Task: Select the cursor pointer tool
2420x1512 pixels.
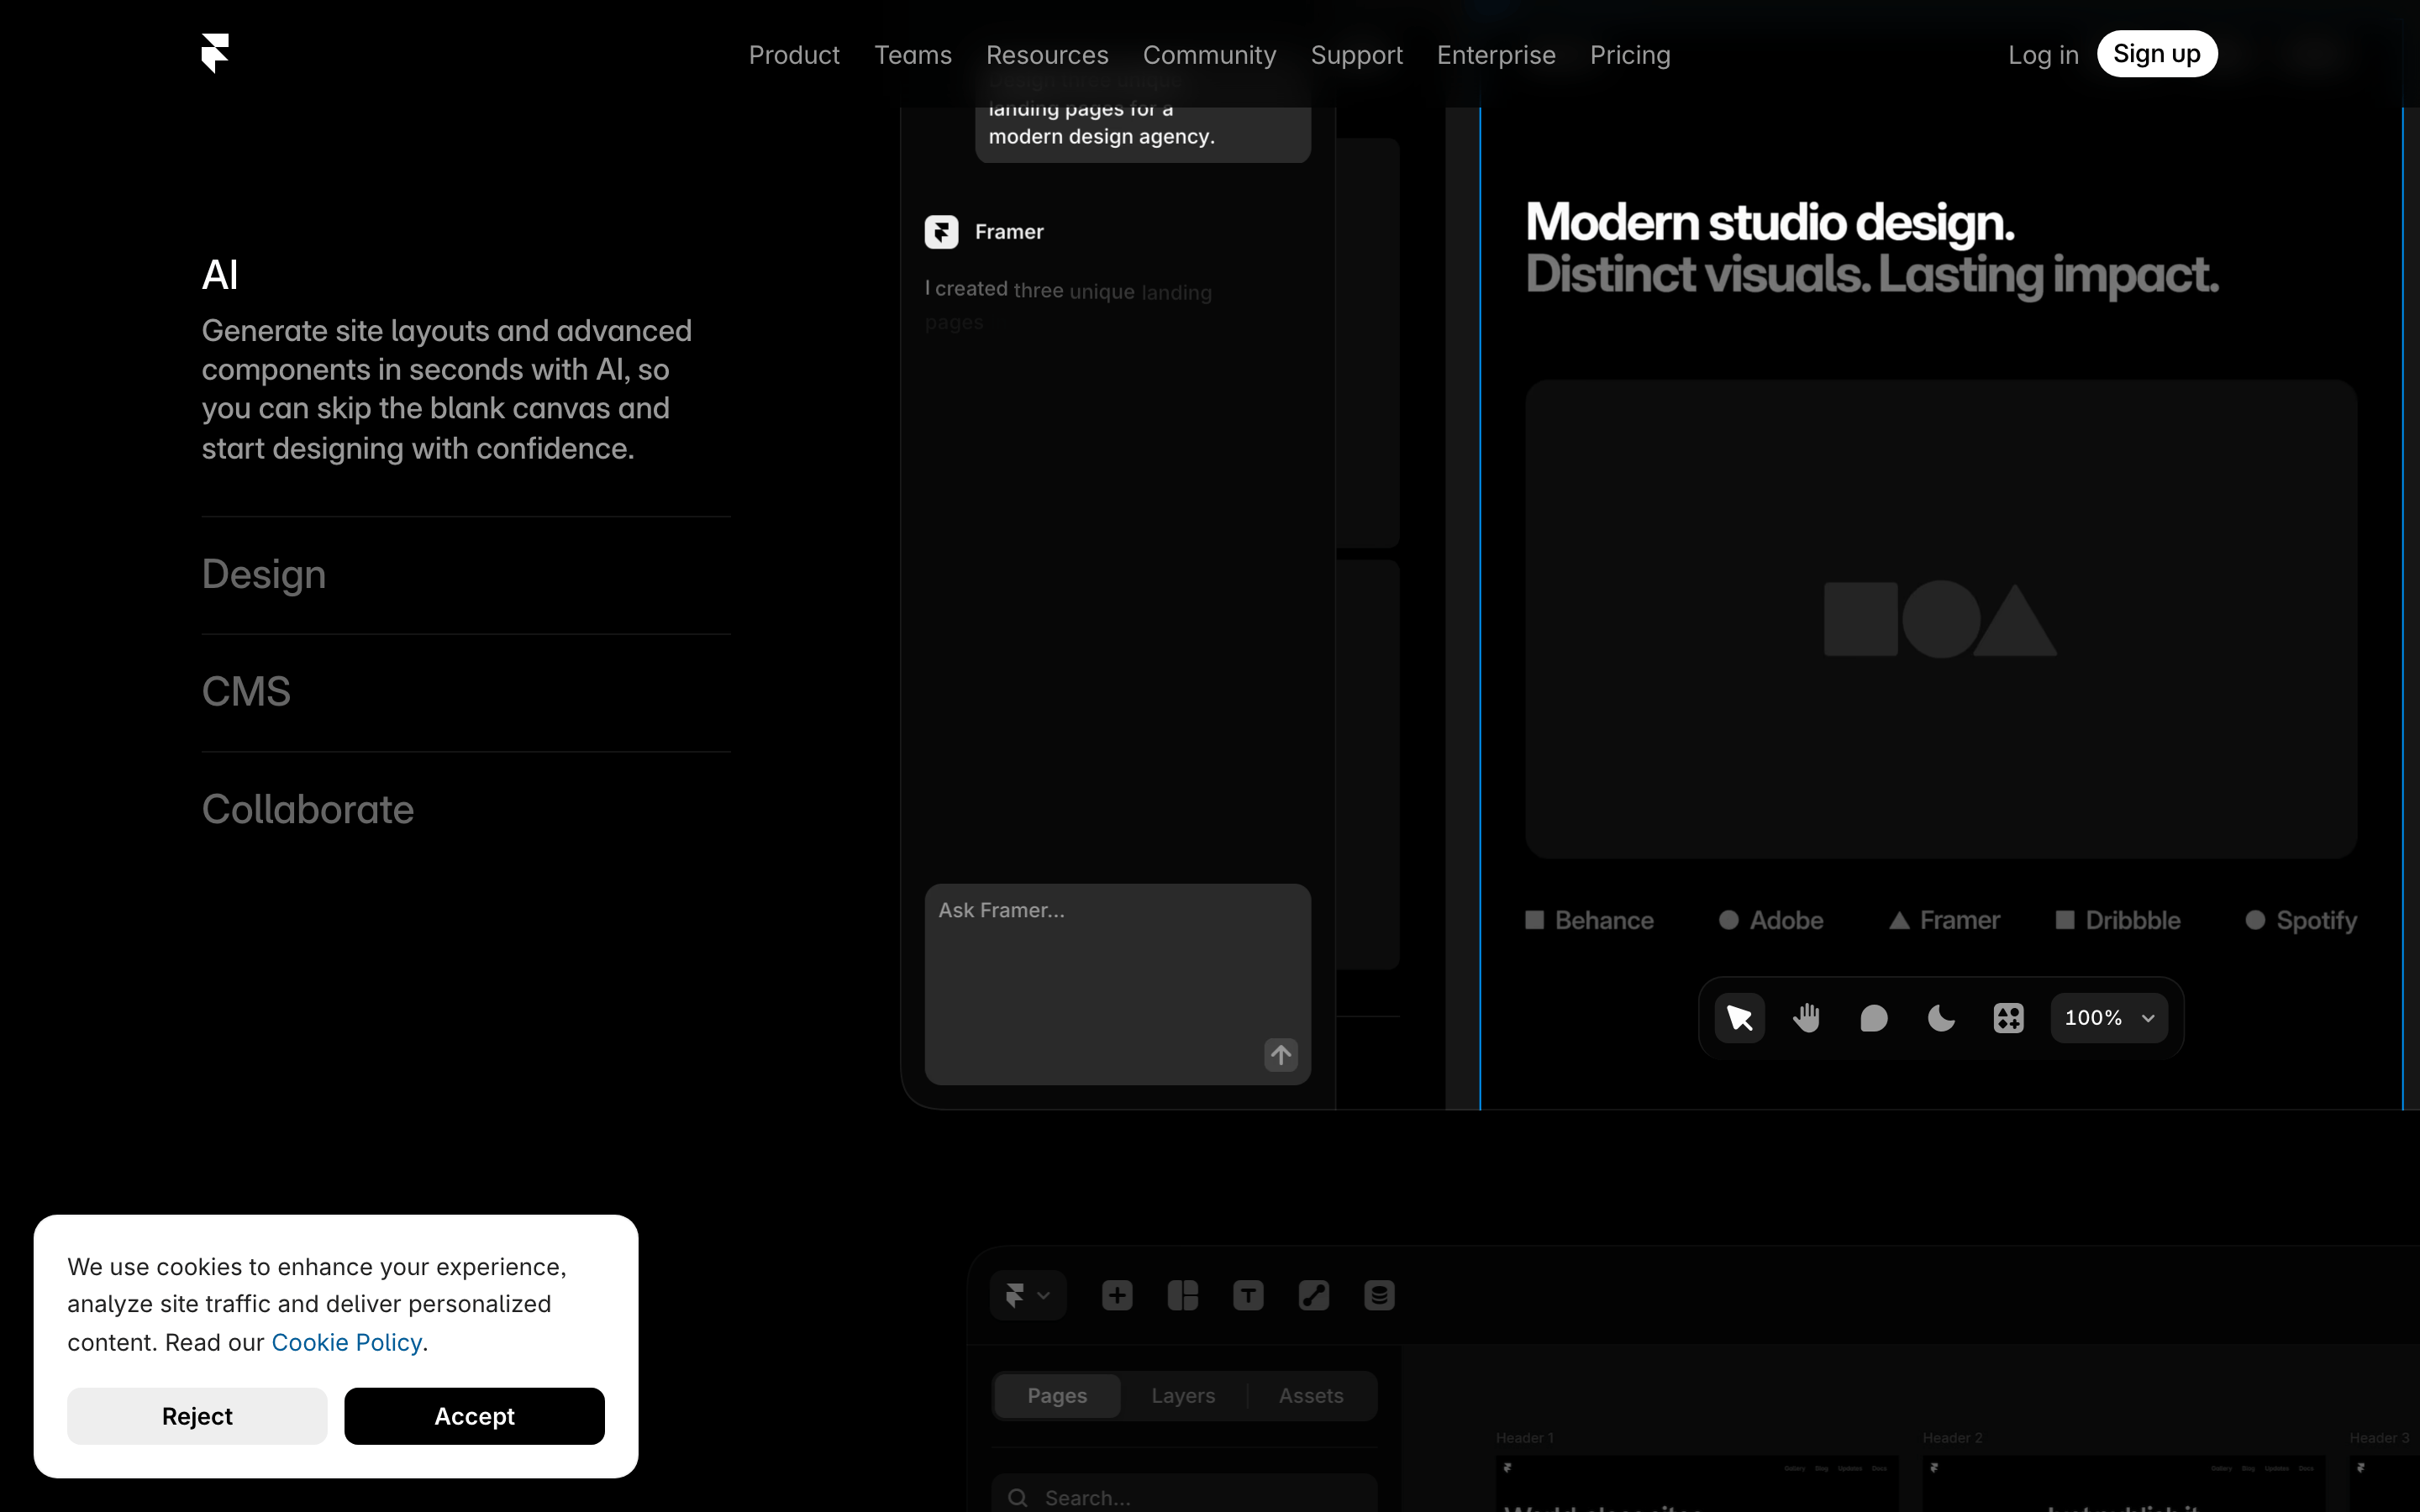Action: coord(1740,1018)
